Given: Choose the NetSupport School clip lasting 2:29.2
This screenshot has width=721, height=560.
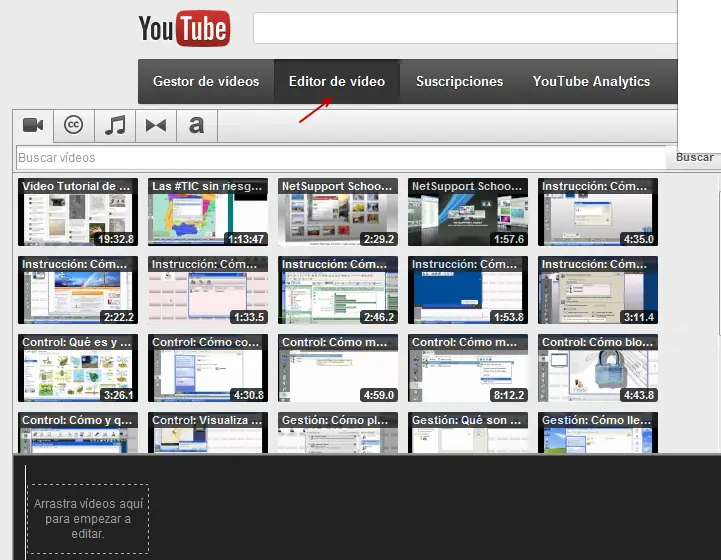Looking at the screenshot, I should click(x=338, y=212).
